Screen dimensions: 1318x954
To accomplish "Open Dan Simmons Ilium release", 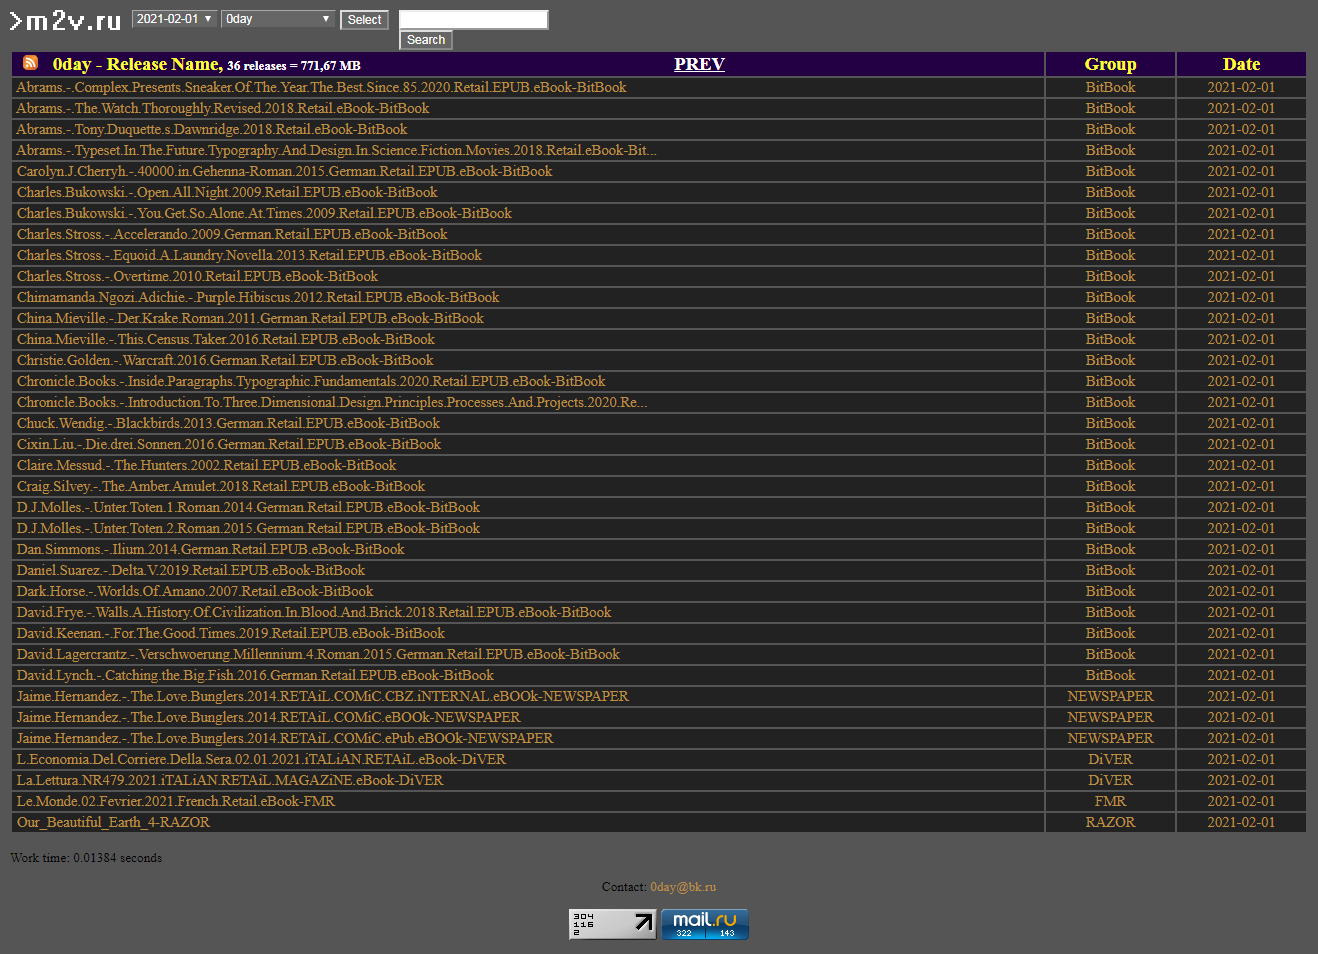I will point(210,549).
